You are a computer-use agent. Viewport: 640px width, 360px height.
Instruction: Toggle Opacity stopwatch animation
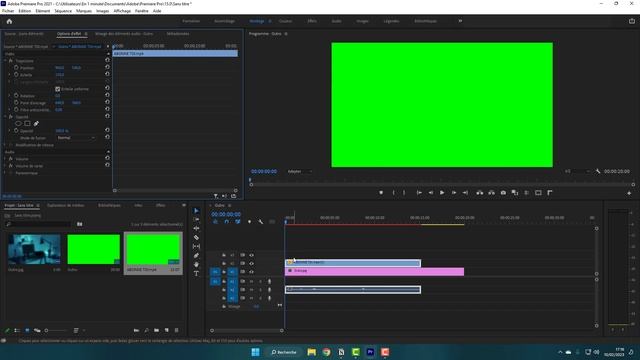tap(16, 131)
